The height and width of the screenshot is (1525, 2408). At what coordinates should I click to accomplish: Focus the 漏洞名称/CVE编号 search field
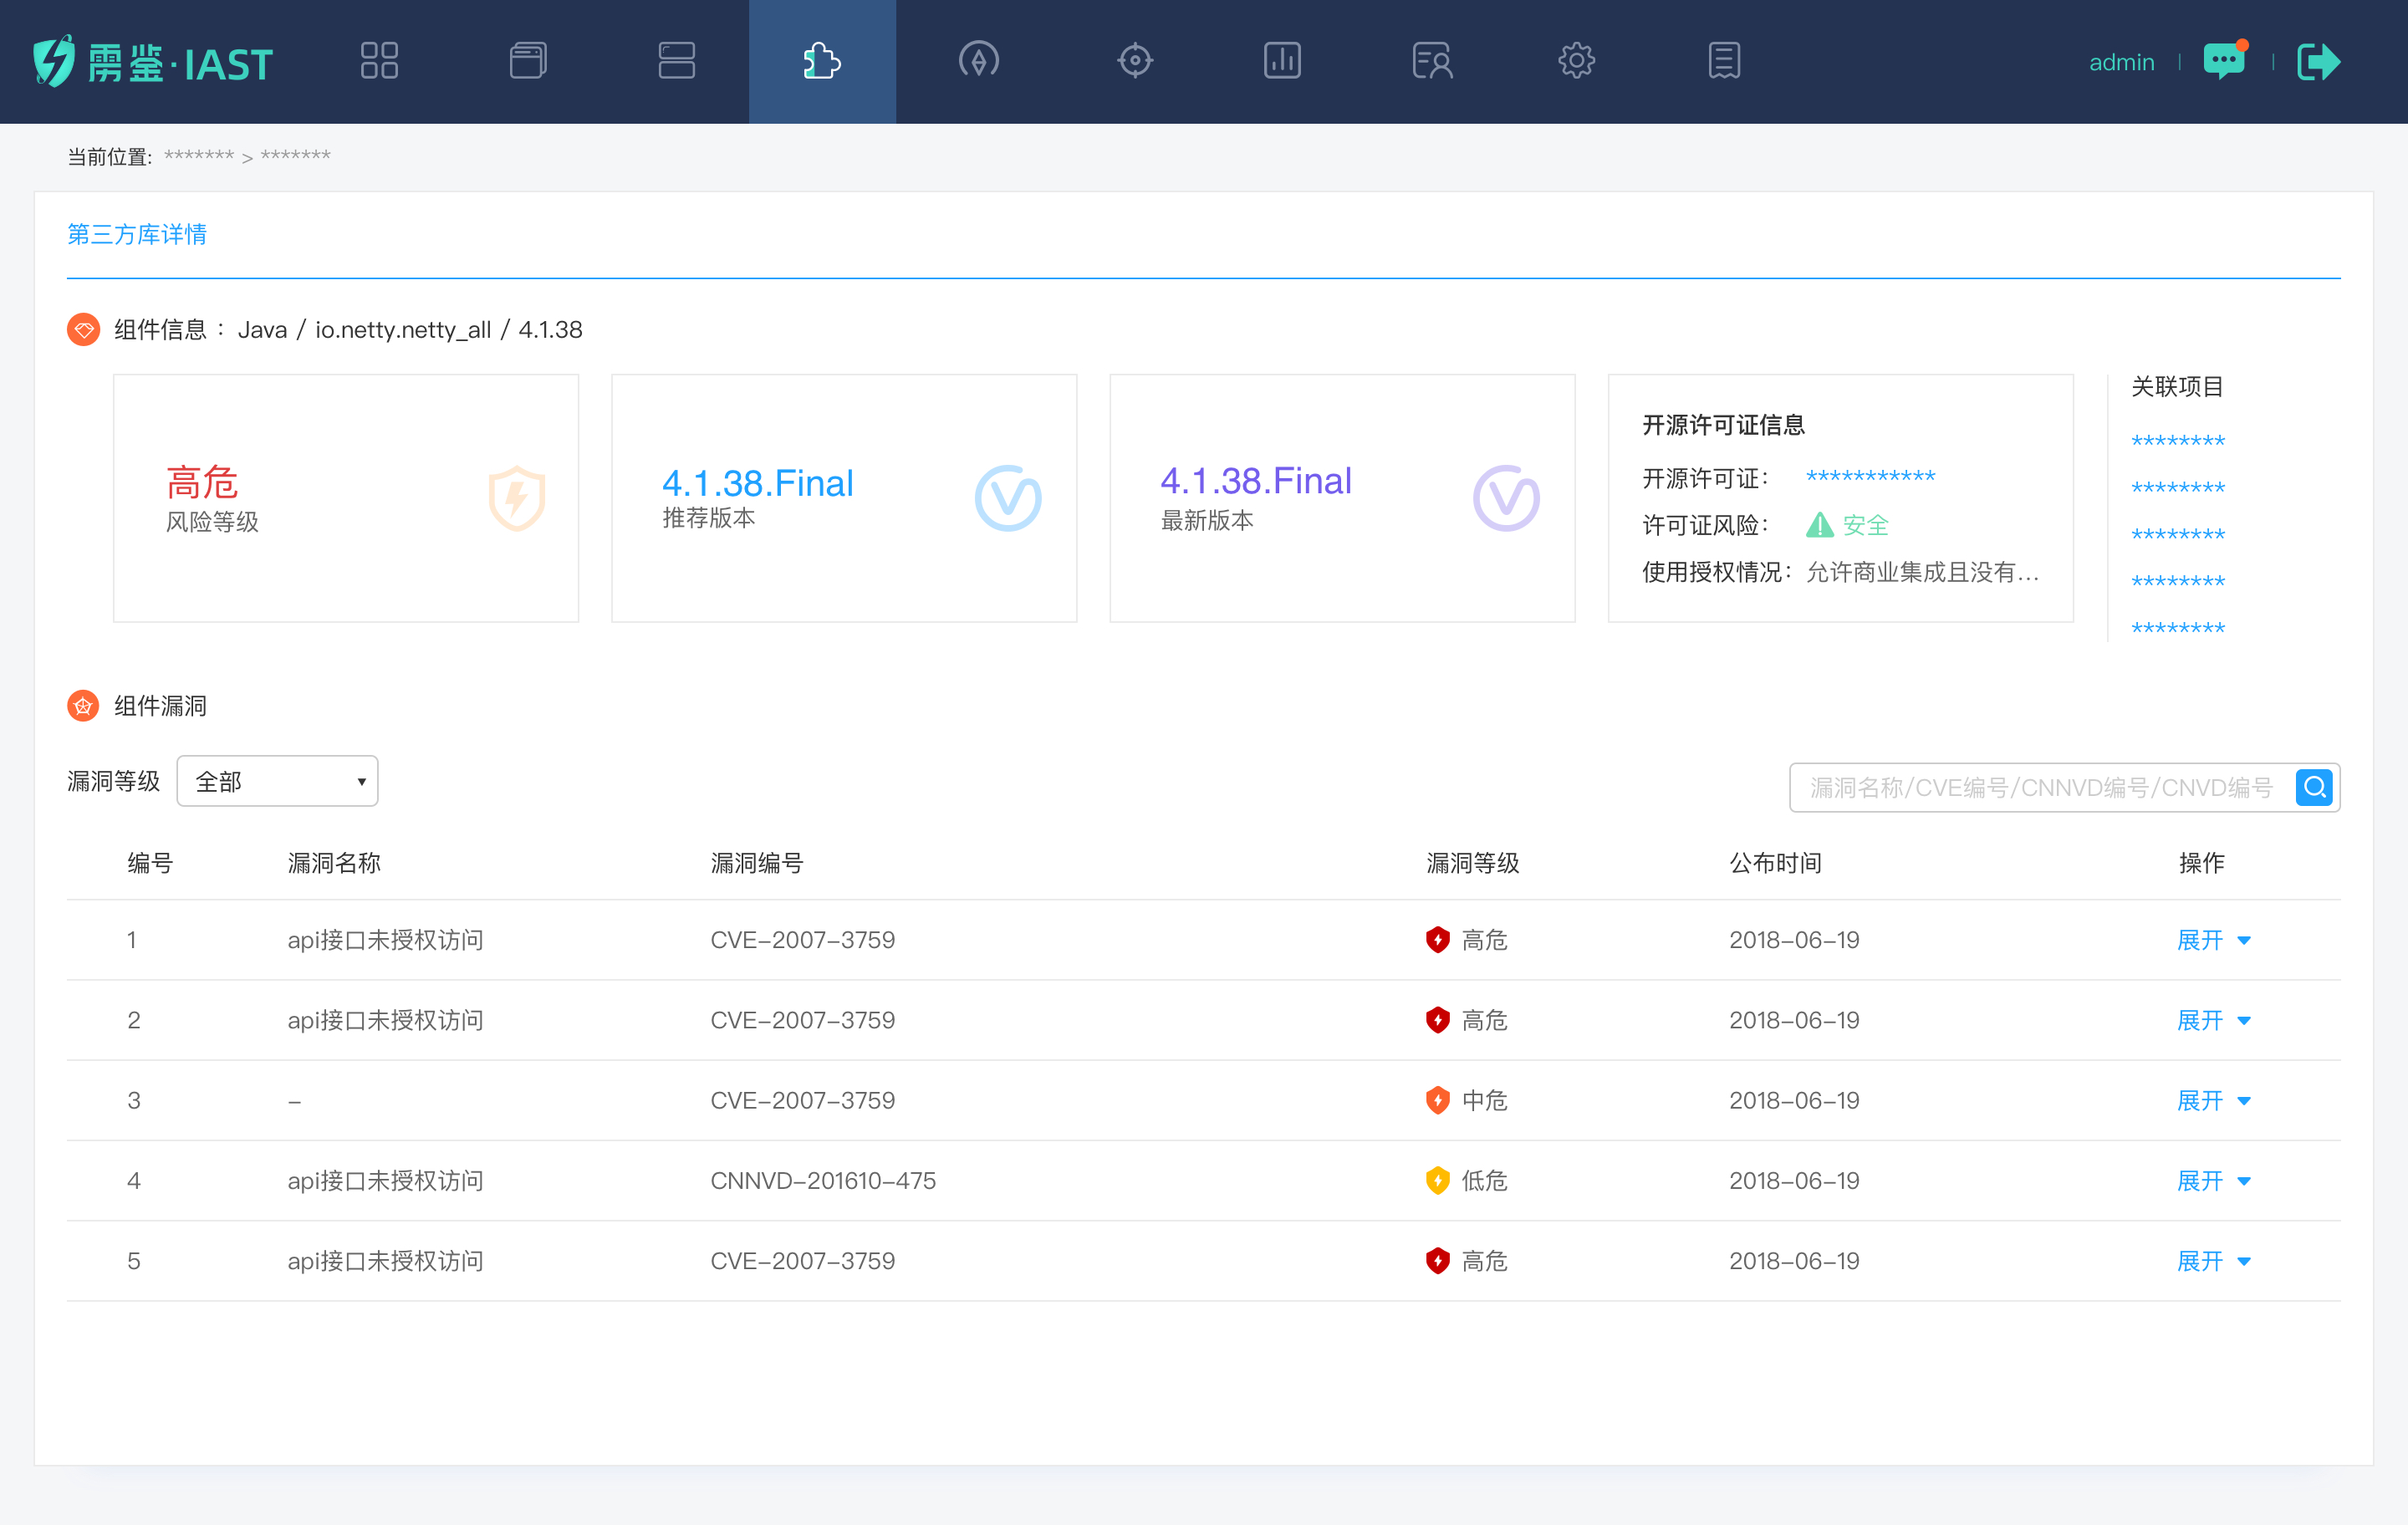[x=2040, y=788]
